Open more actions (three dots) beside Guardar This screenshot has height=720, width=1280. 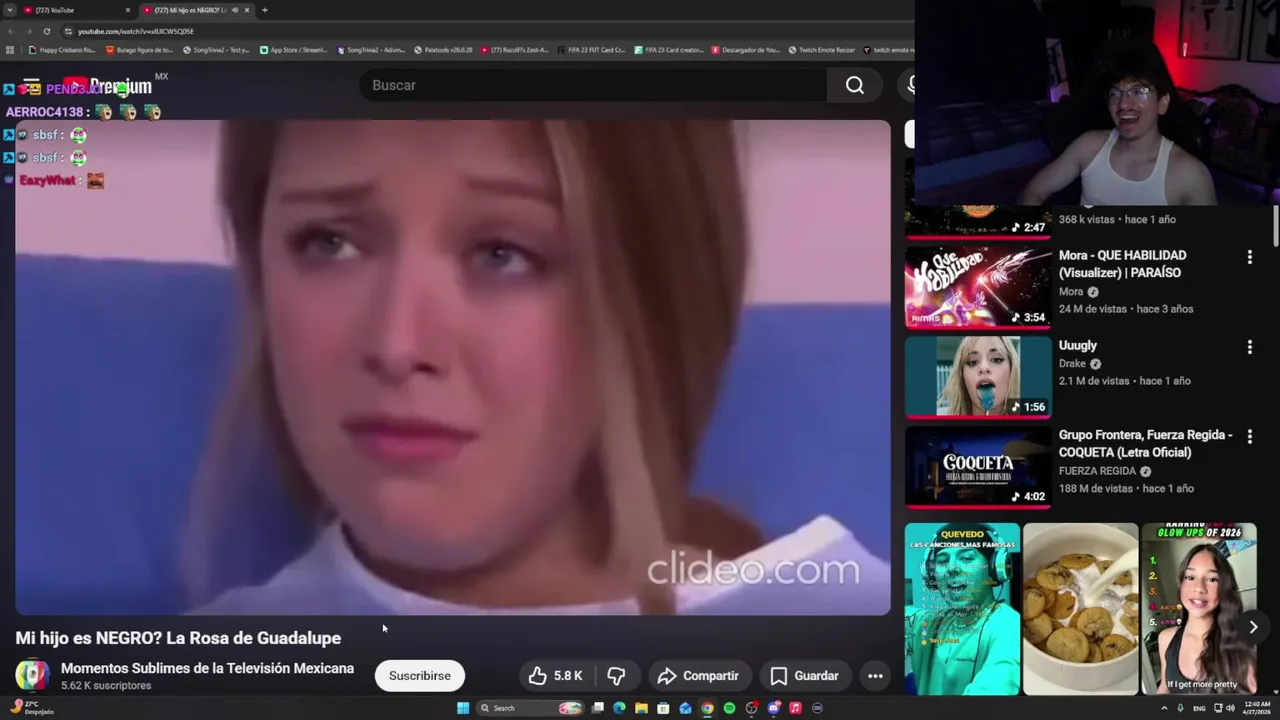(875, 676)
